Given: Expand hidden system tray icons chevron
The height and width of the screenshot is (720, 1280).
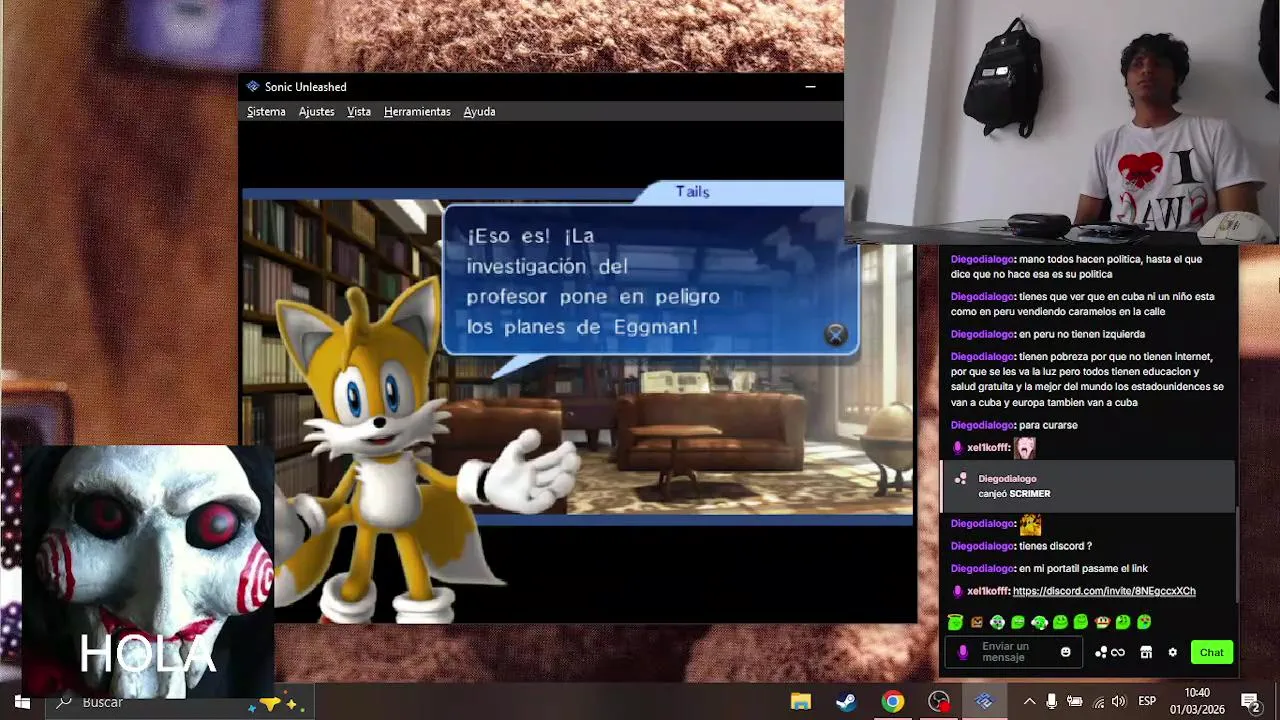Looking at the screenshot, I should 1029,702.
